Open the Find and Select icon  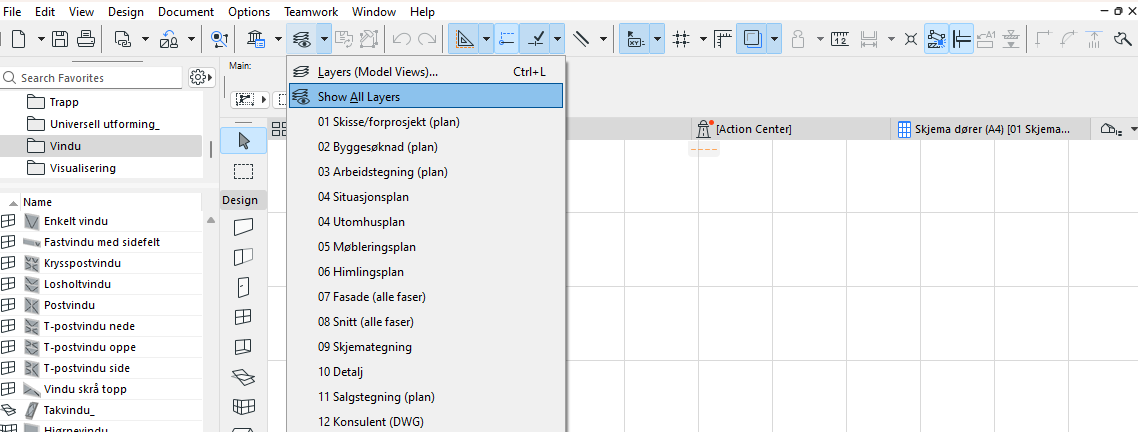pos(219,39)
